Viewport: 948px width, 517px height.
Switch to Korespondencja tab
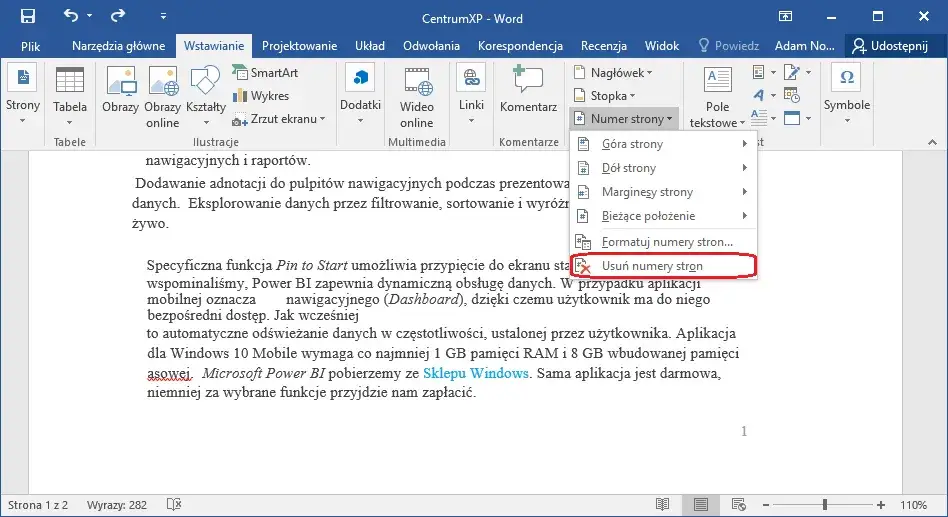click(520, 46)
